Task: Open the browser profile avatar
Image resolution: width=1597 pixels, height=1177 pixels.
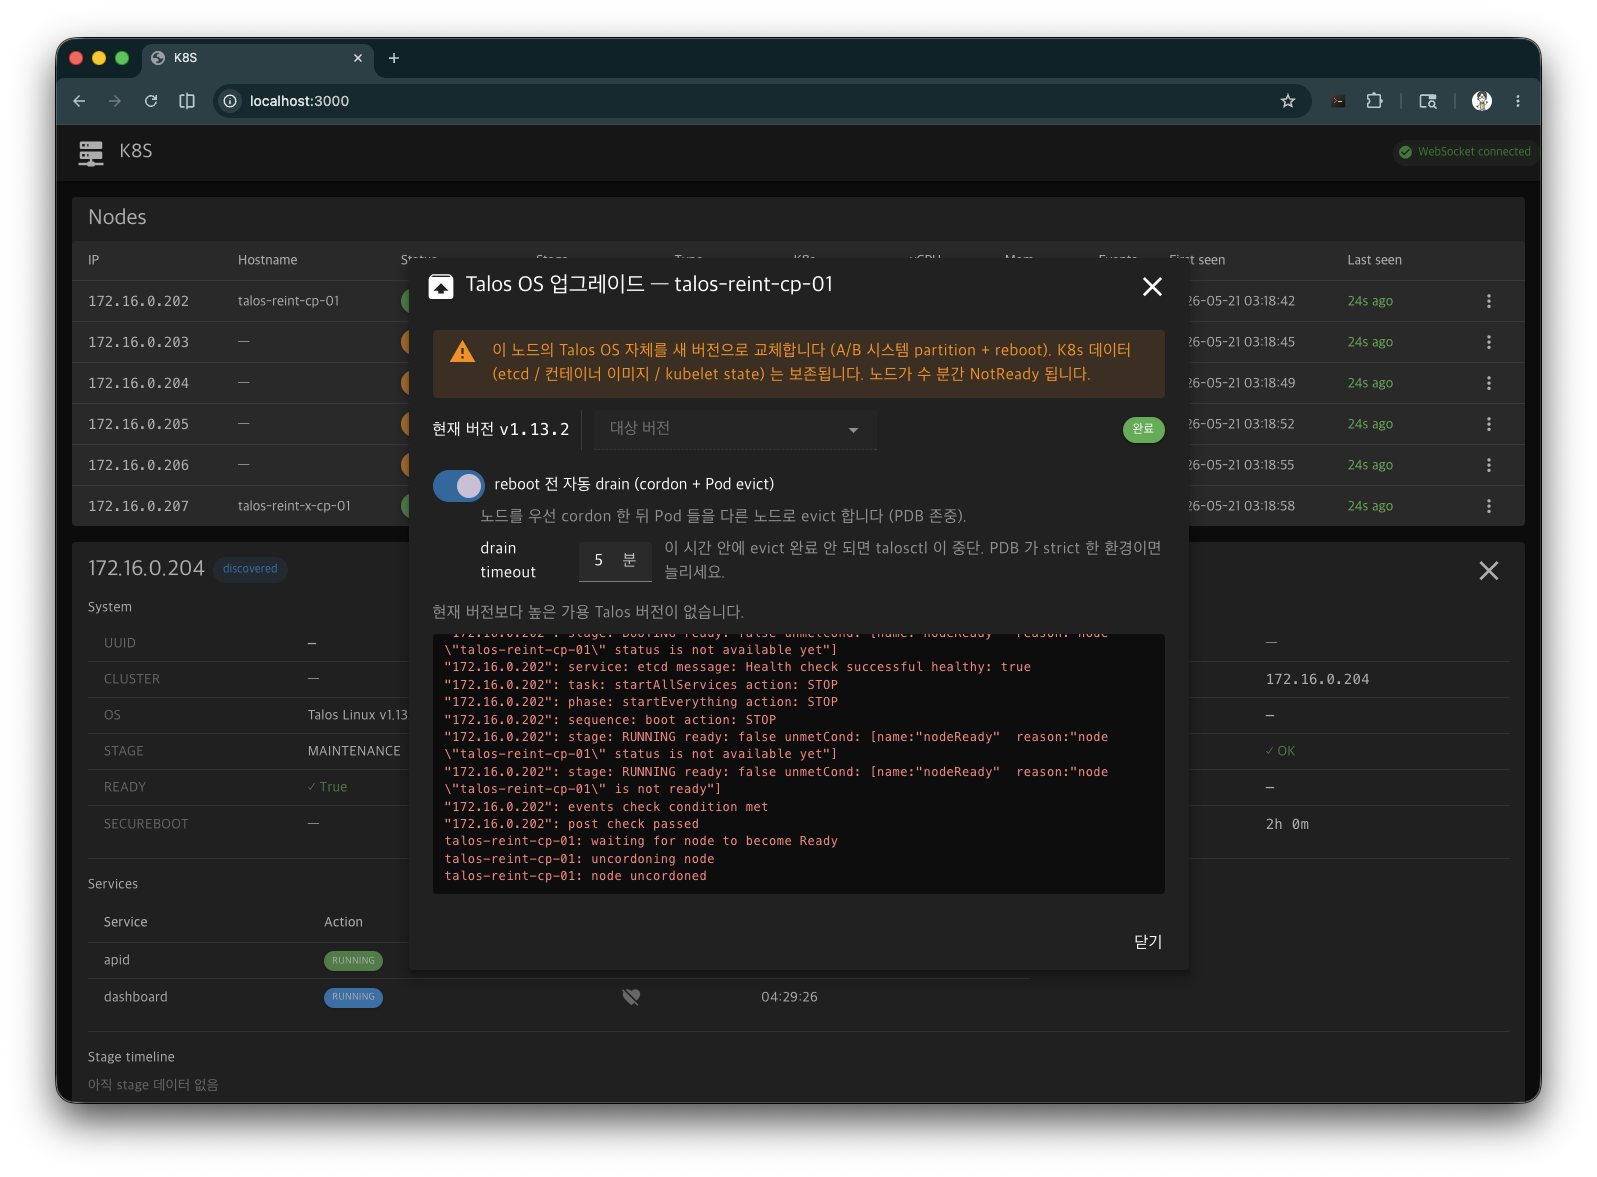Action: pos(1482,101)
